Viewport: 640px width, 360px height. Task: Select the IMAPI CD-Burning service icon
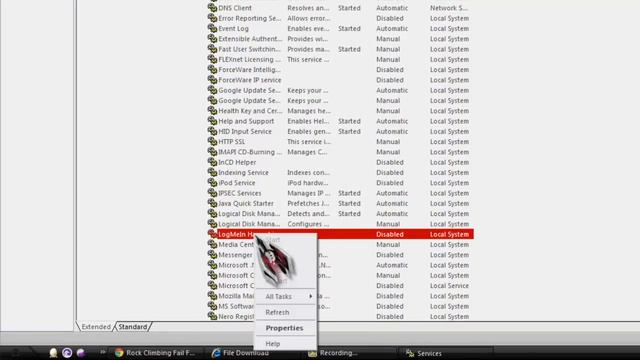click(x=212, y=152)
